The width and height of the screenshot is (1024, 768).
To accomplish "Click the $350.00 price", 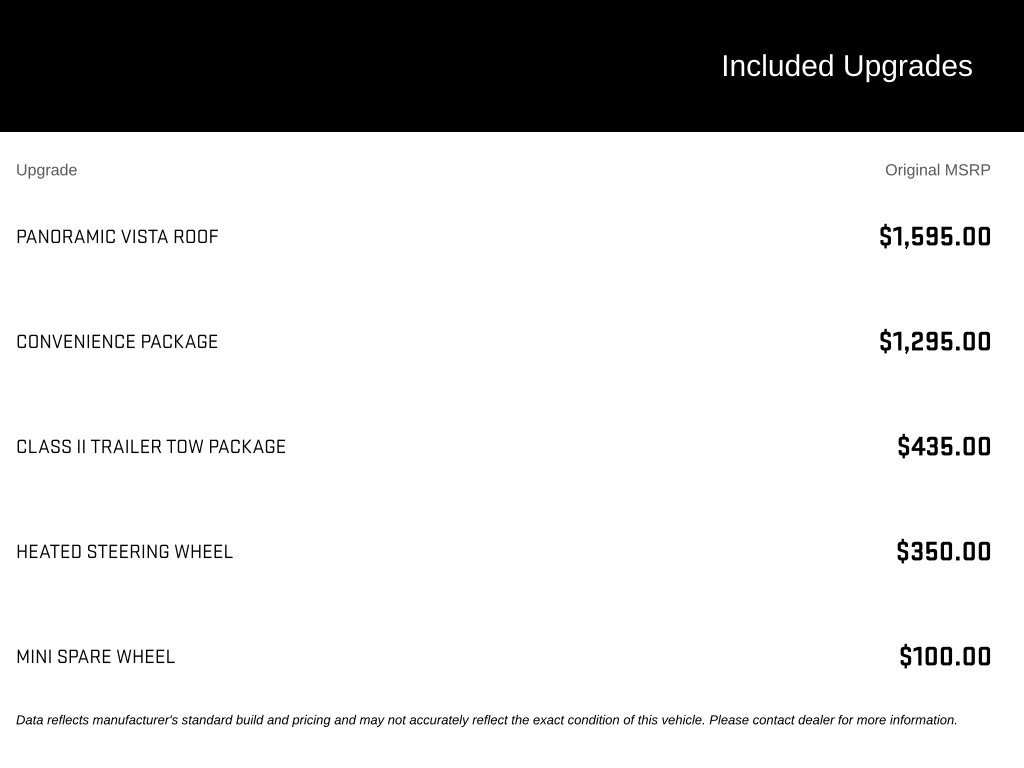I will pos(944,552).
